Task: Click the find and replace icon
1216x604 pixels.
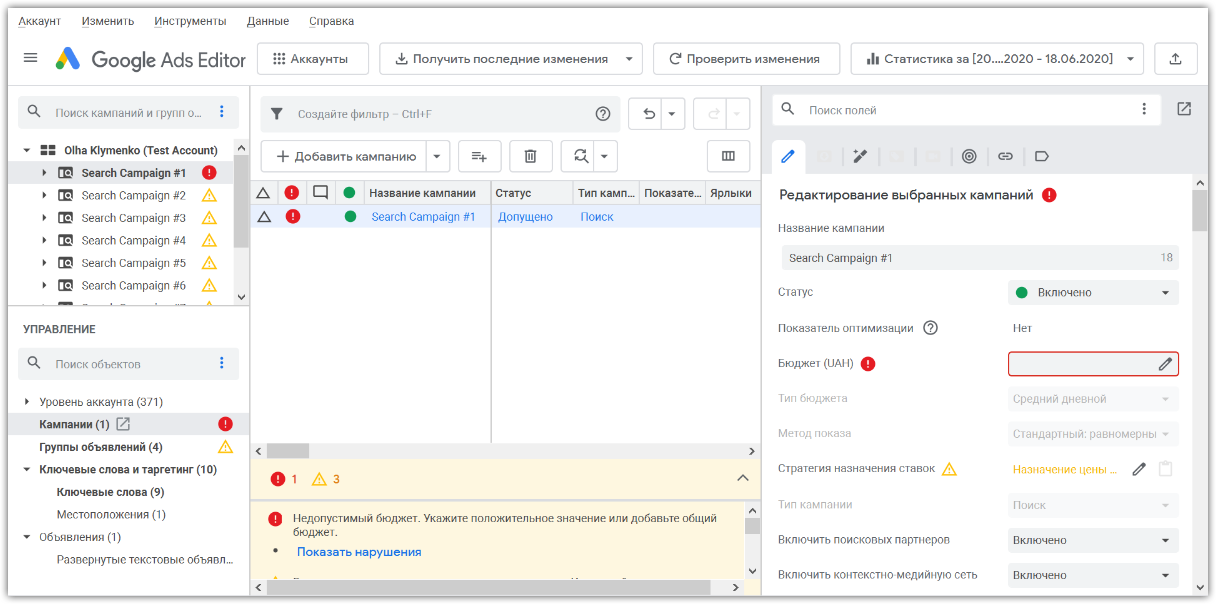Action: click(581, 156)
